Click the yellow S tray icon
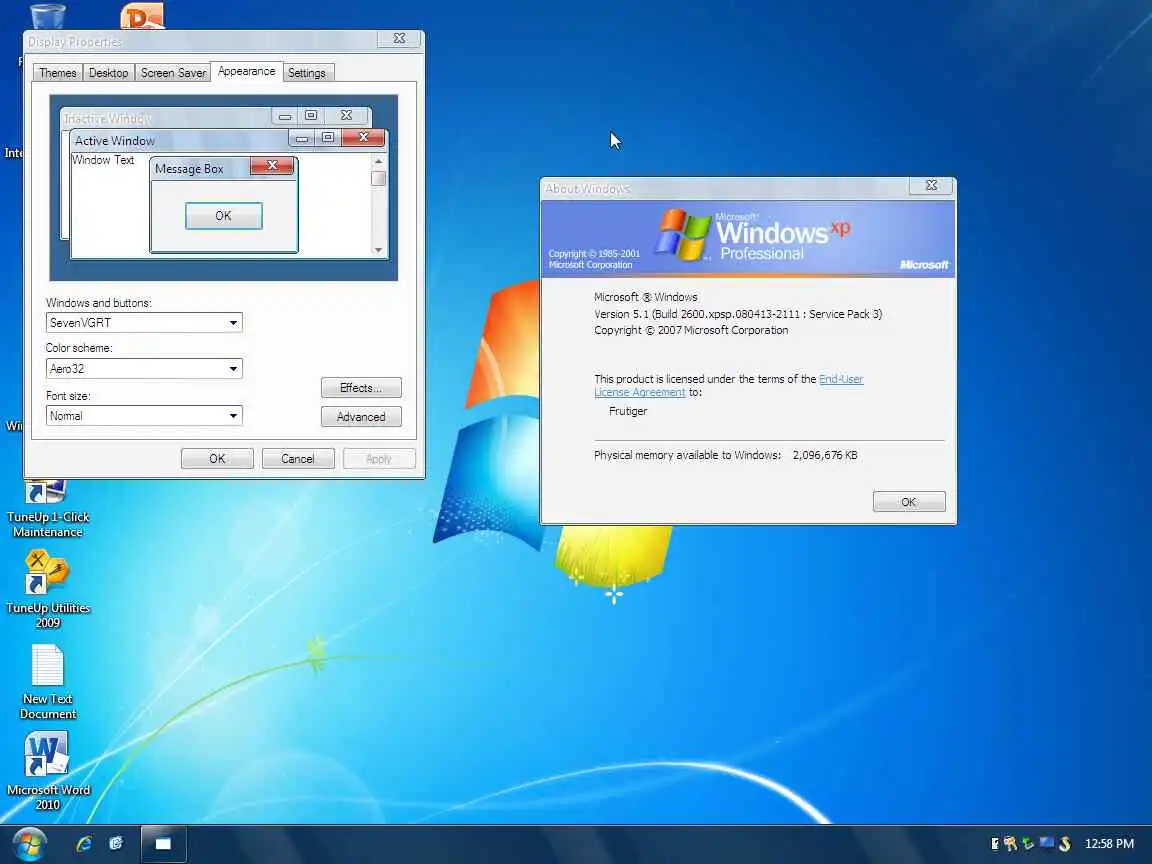 1065,843
